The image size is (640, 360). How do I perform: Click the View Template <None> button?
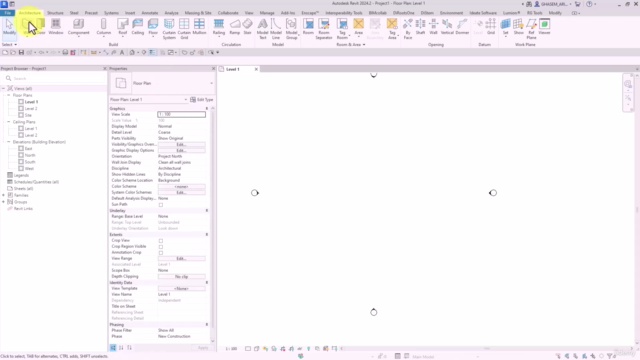point(182,289)
